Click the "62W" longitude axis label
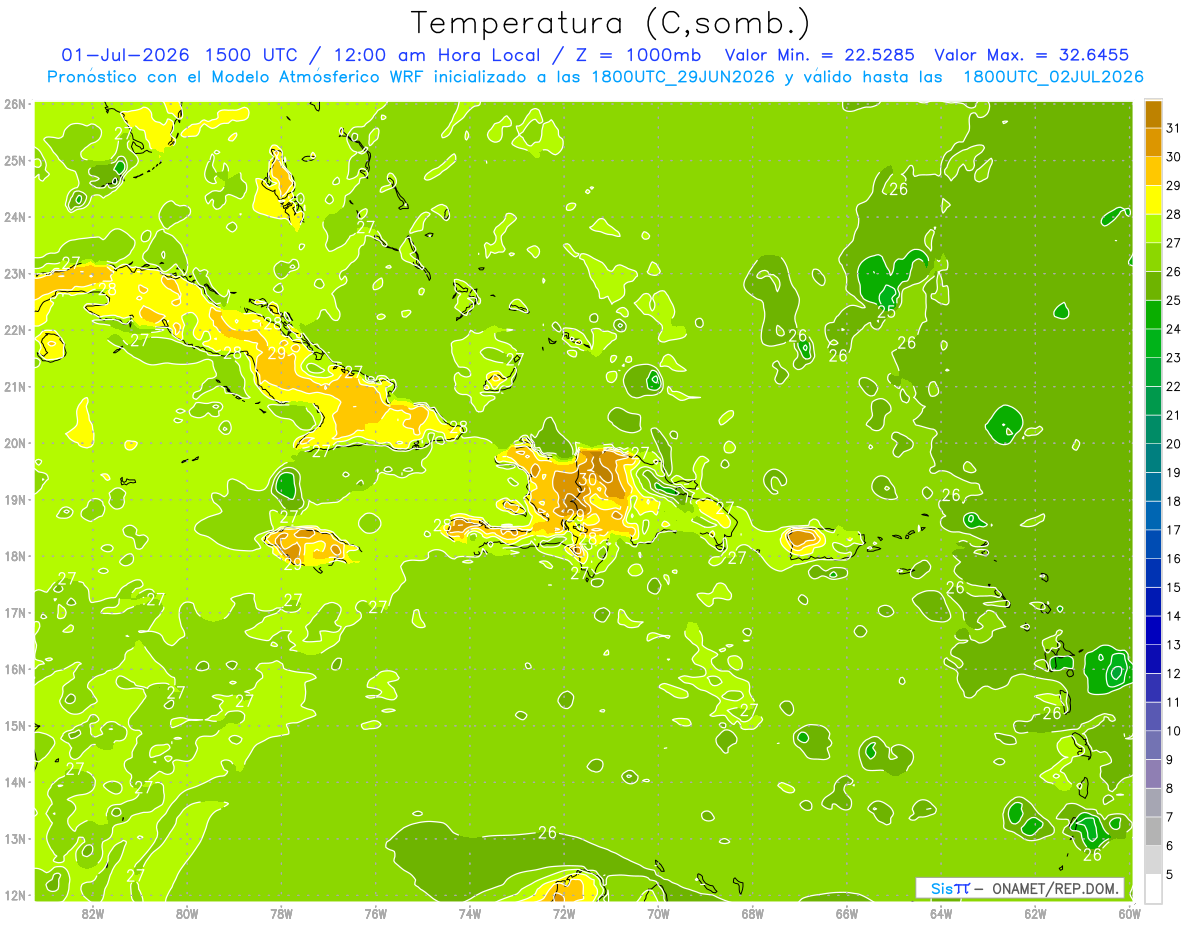The image size is (1200, 927). (1035, 913)
